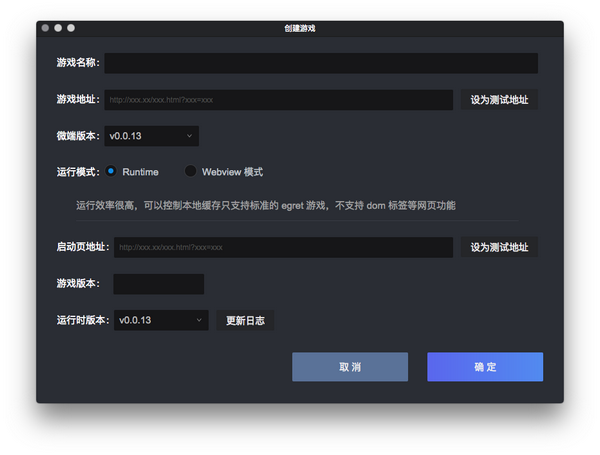Open the 运行时版本 v0.0.13 dropdown

coord(161,320)
